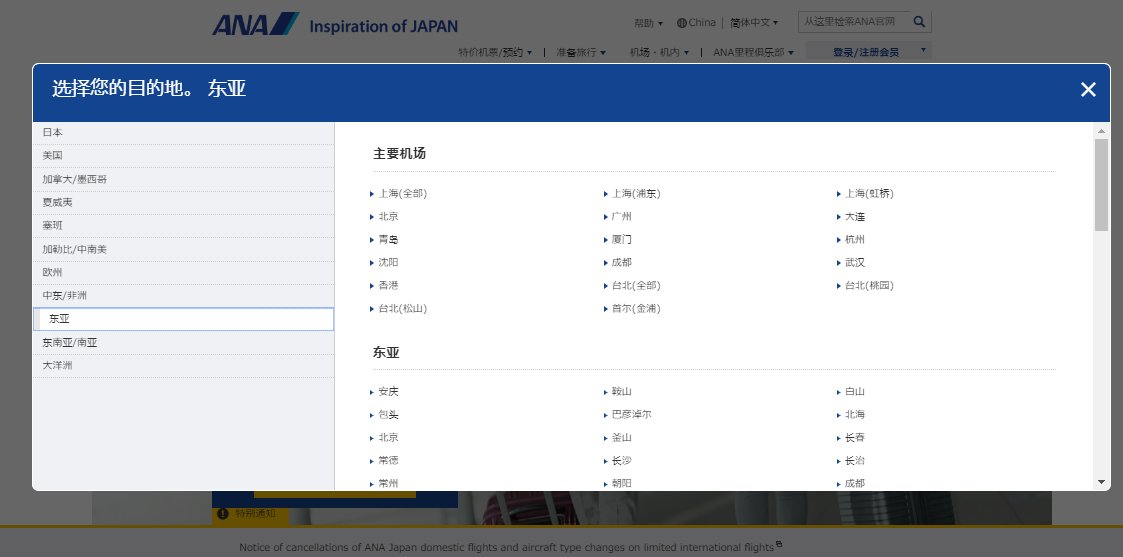1123x557 pixels.
Task: Choose 厦门 as destination
Action: tap(622, 240)
